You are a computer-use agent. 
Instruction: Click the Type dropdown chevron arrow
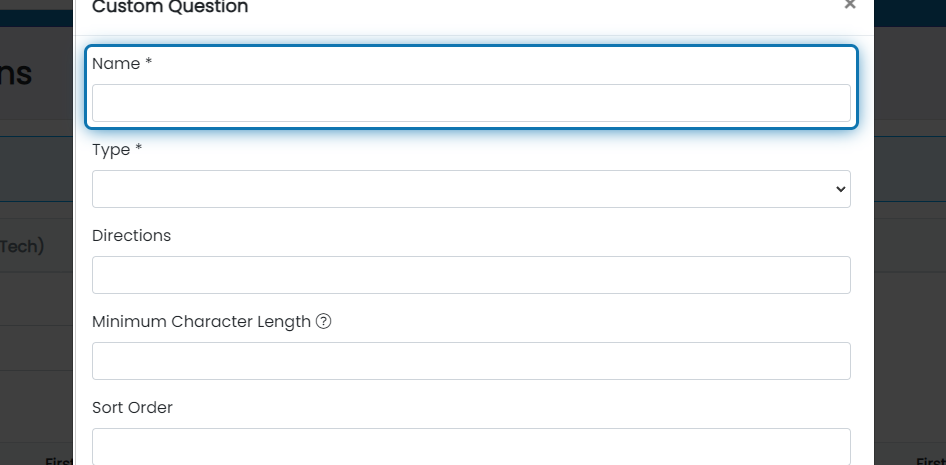click(x=840, y=189)
